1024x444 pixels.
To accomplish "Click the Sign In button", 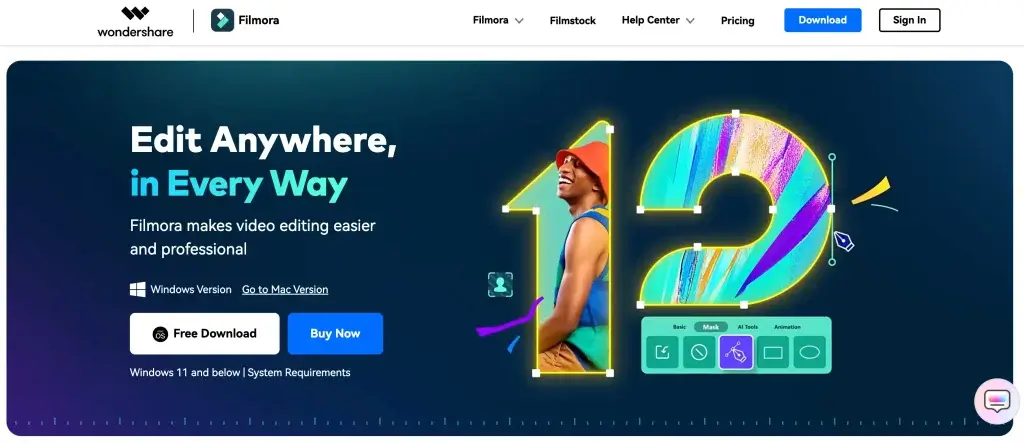I will [x=910, y=20].
